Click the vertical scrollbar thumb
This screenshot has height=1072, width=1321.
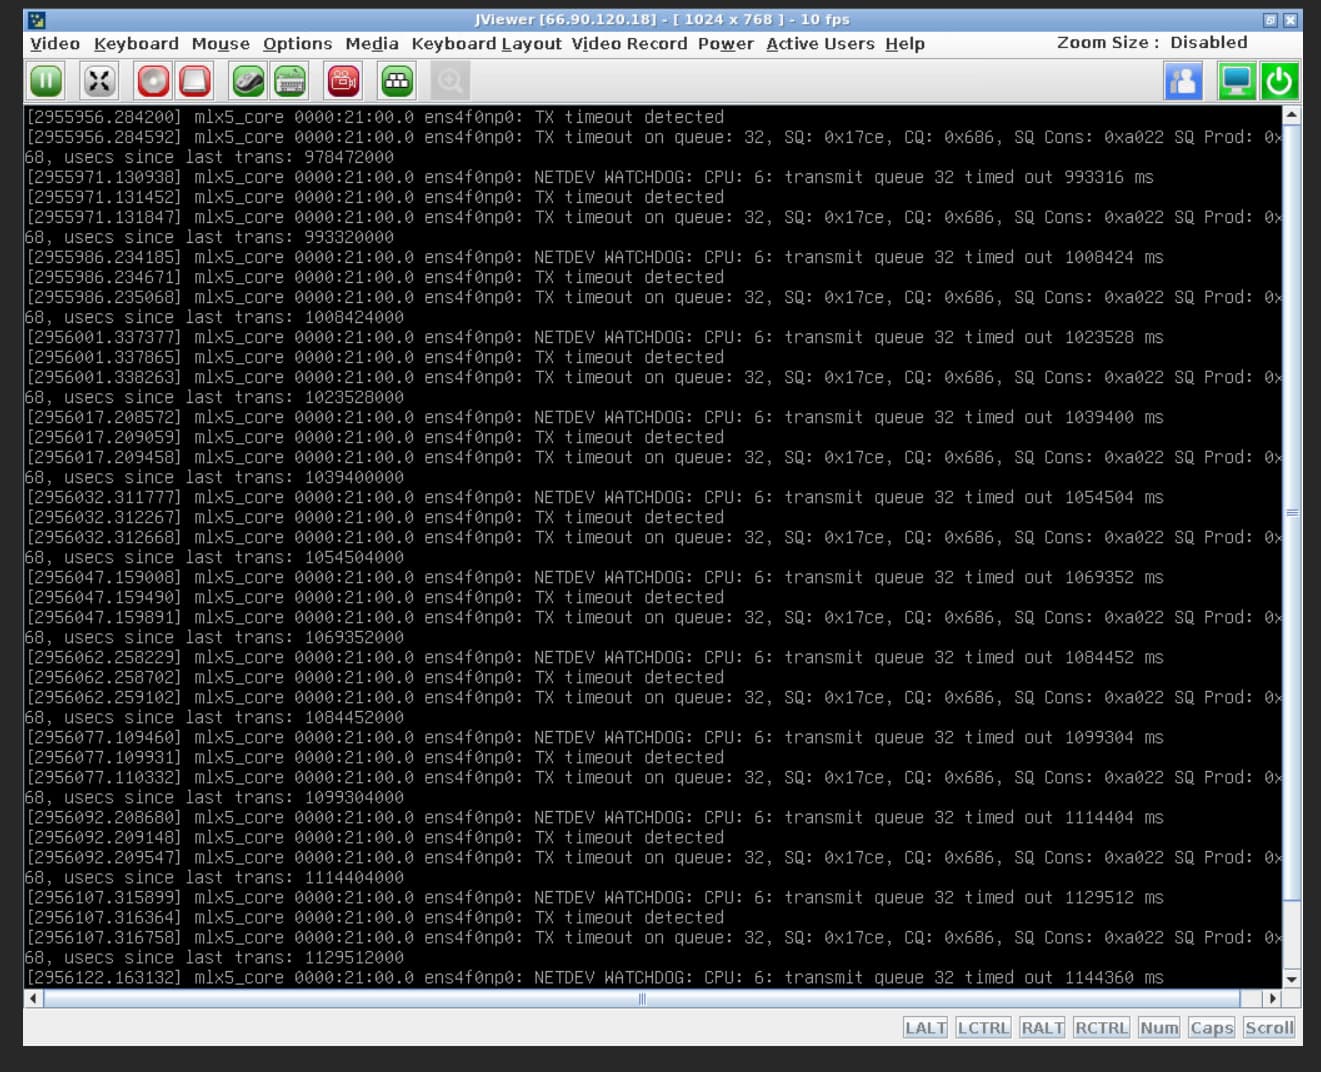pyautogui.click(x=1291, y=513)
